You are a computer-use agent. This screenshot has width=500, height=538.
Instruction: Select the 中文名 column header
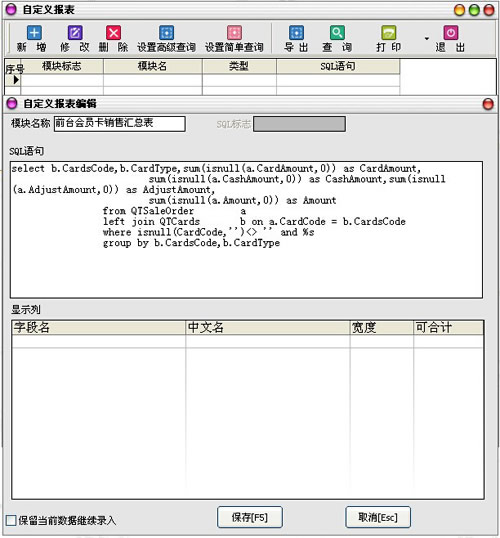(x=268, y=327)
